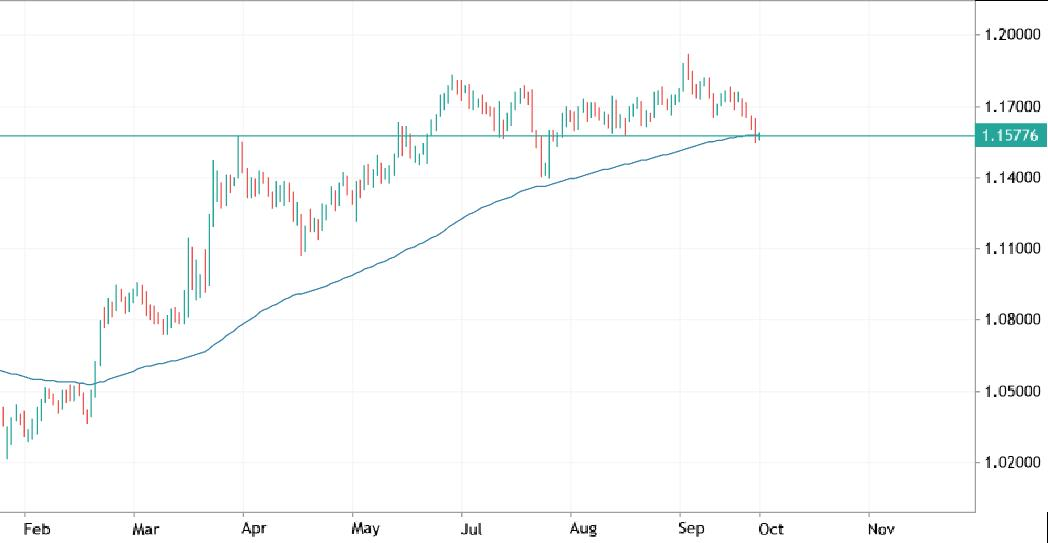Click the 1.17000 price axis label
The image size is (1048, 543).
tap(1010, 106)
